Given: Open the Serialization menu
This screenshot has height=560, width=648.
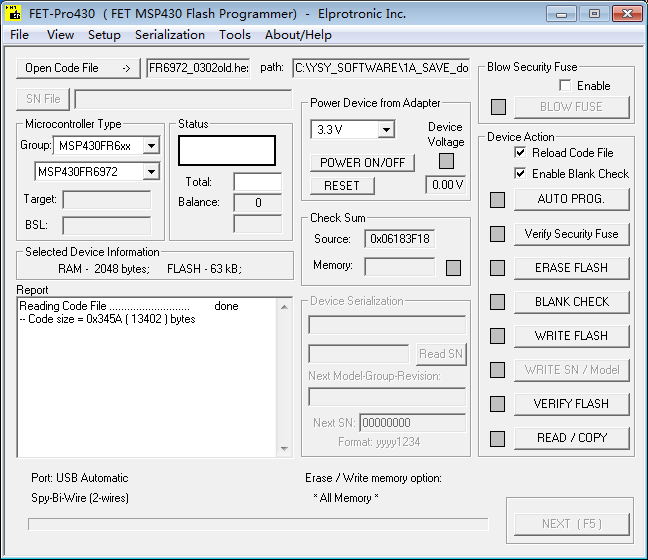Looking at the screenshot, I should (170, 35).
